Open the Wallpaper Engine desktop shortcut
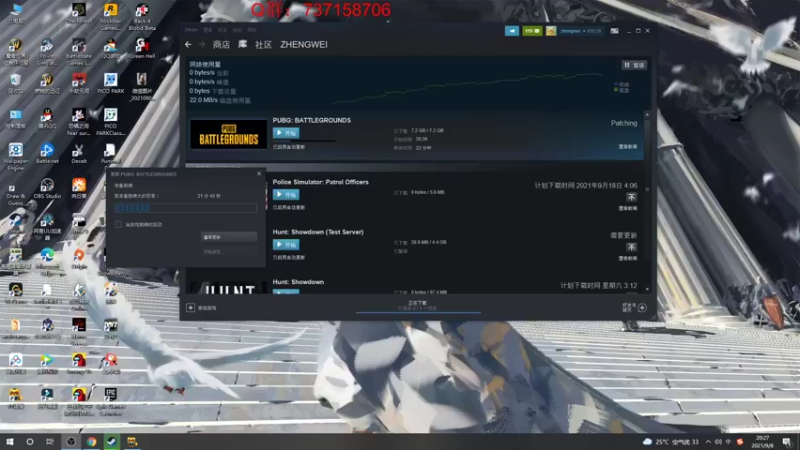This screenshot has height=450, width=800. tap(15, 157)
